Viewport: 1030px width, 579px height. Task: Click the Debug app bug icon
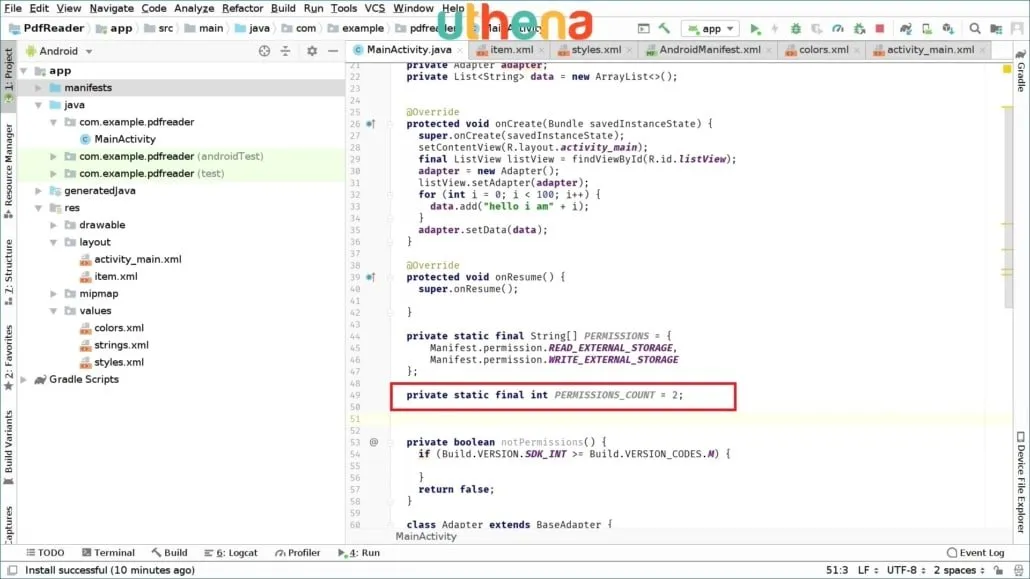tap(795, 28)
